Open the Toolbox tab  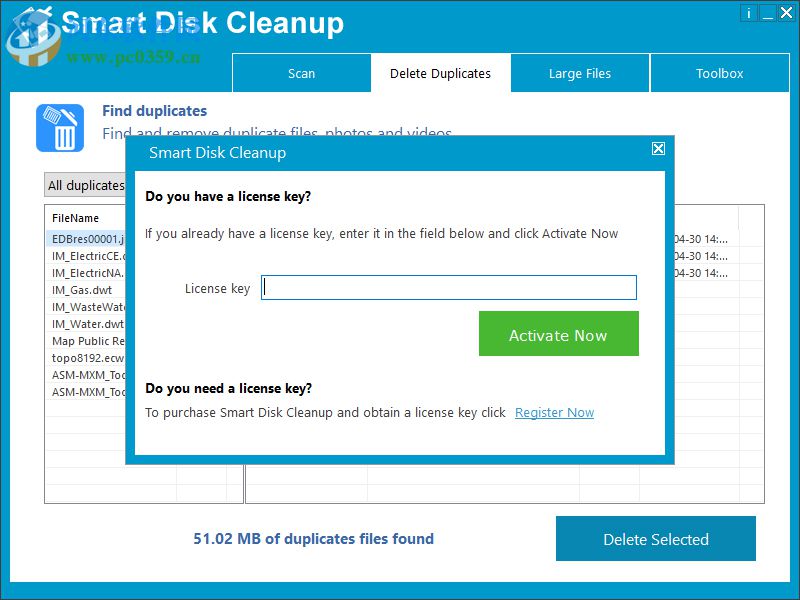(x=720, y=73)
